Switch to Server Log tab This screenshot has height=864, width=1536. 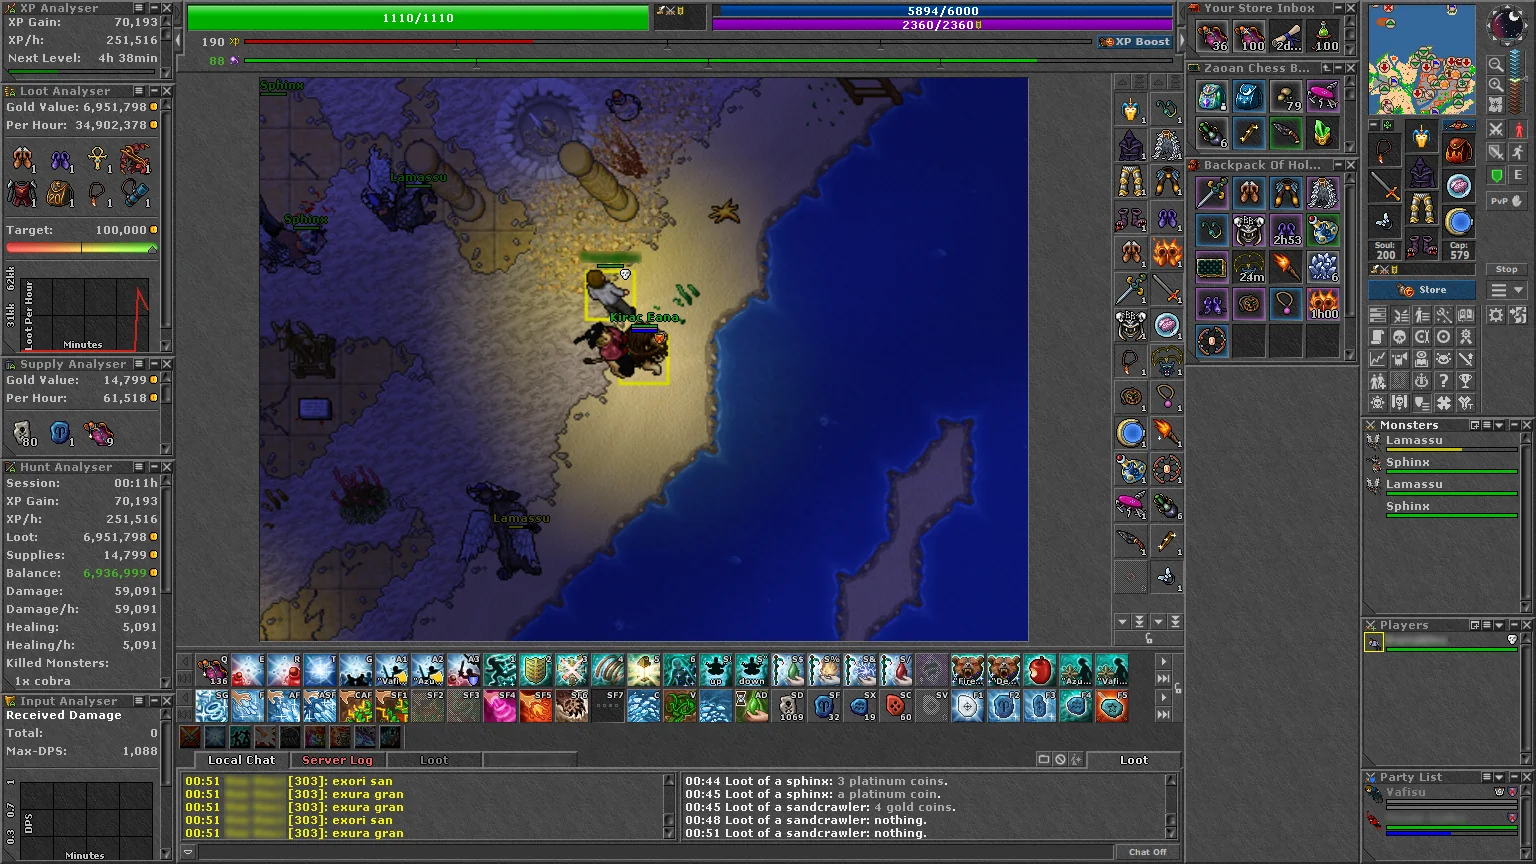[337, 760]
